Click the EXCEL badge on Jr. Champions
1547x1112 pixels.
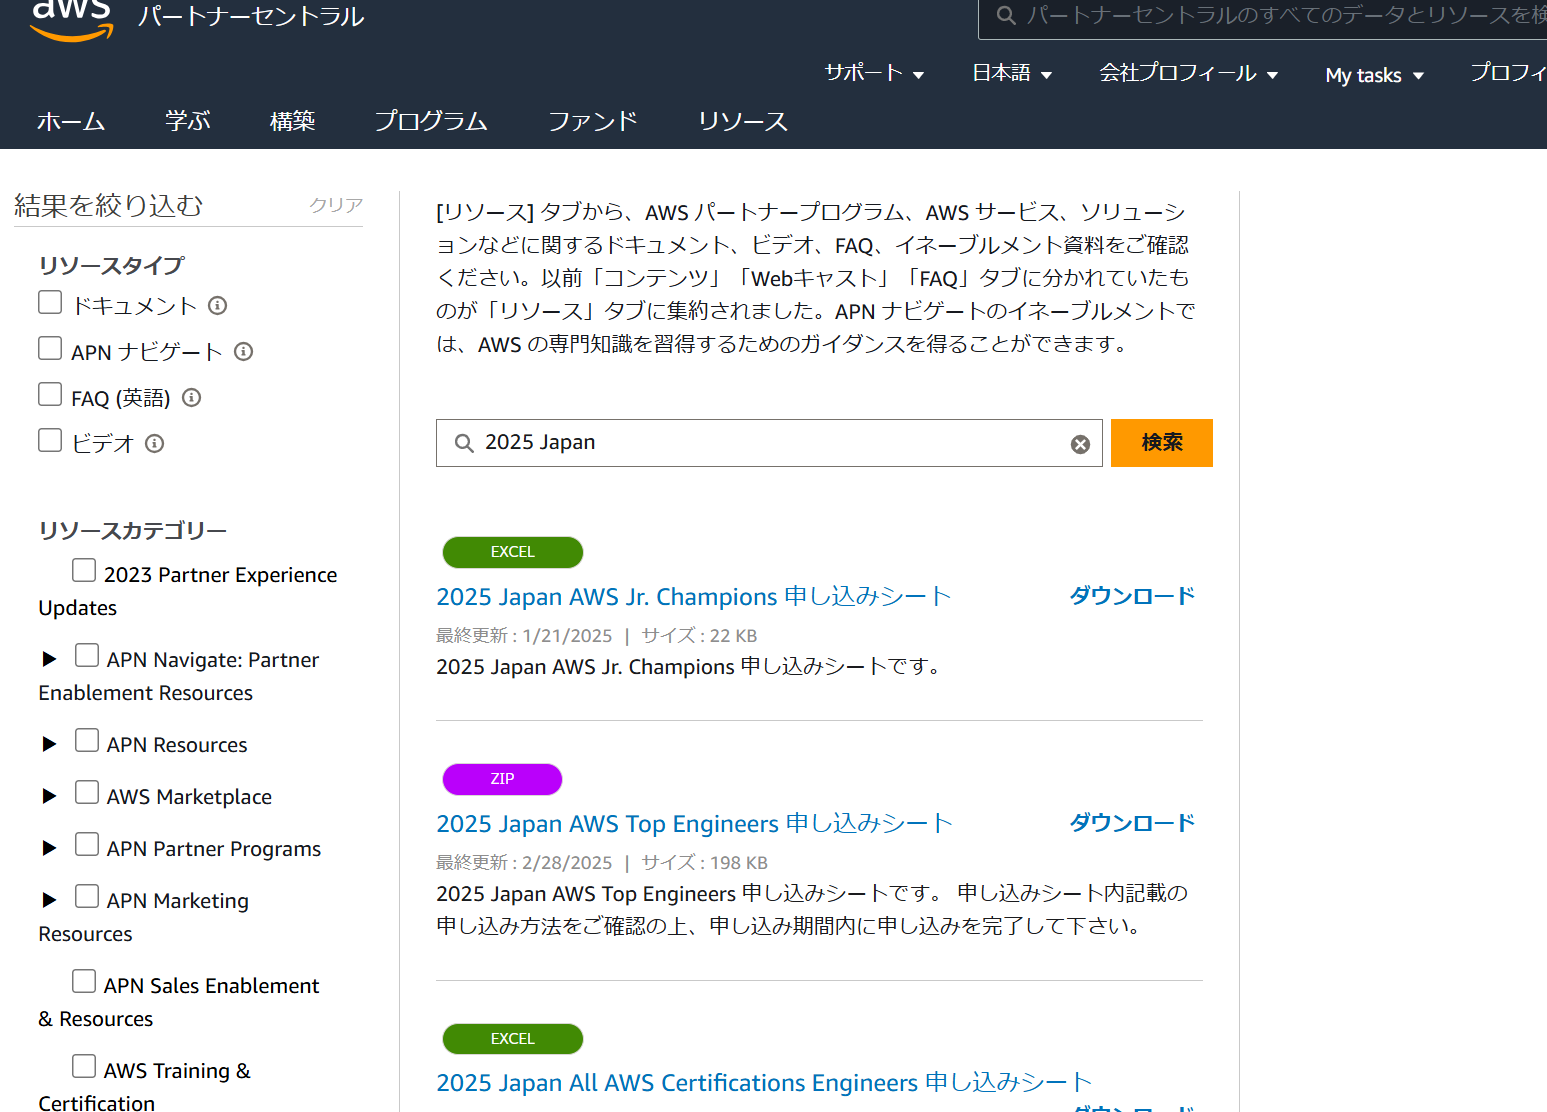pyautogui.click(x=513, y=552)
